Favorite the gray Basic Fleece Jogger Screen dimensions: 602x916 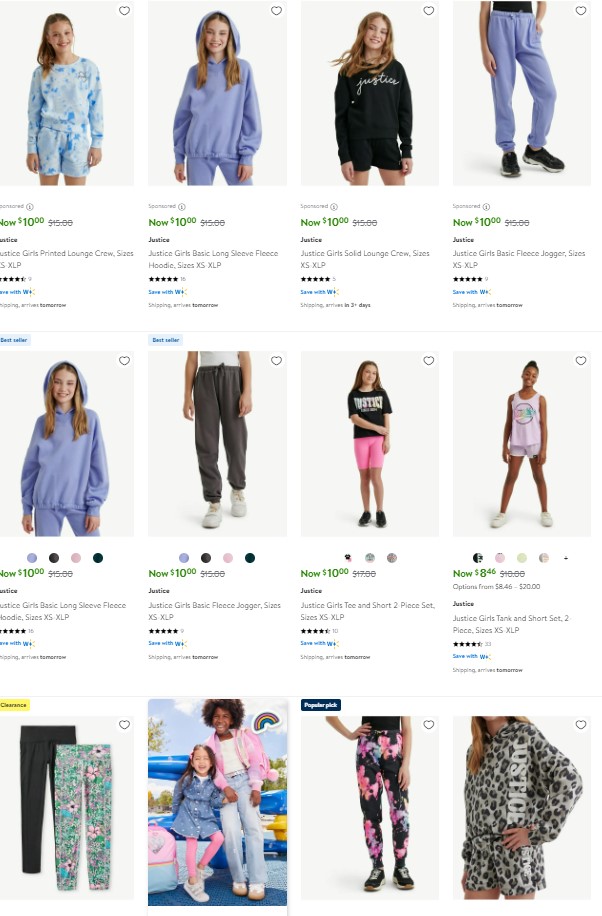276,360
